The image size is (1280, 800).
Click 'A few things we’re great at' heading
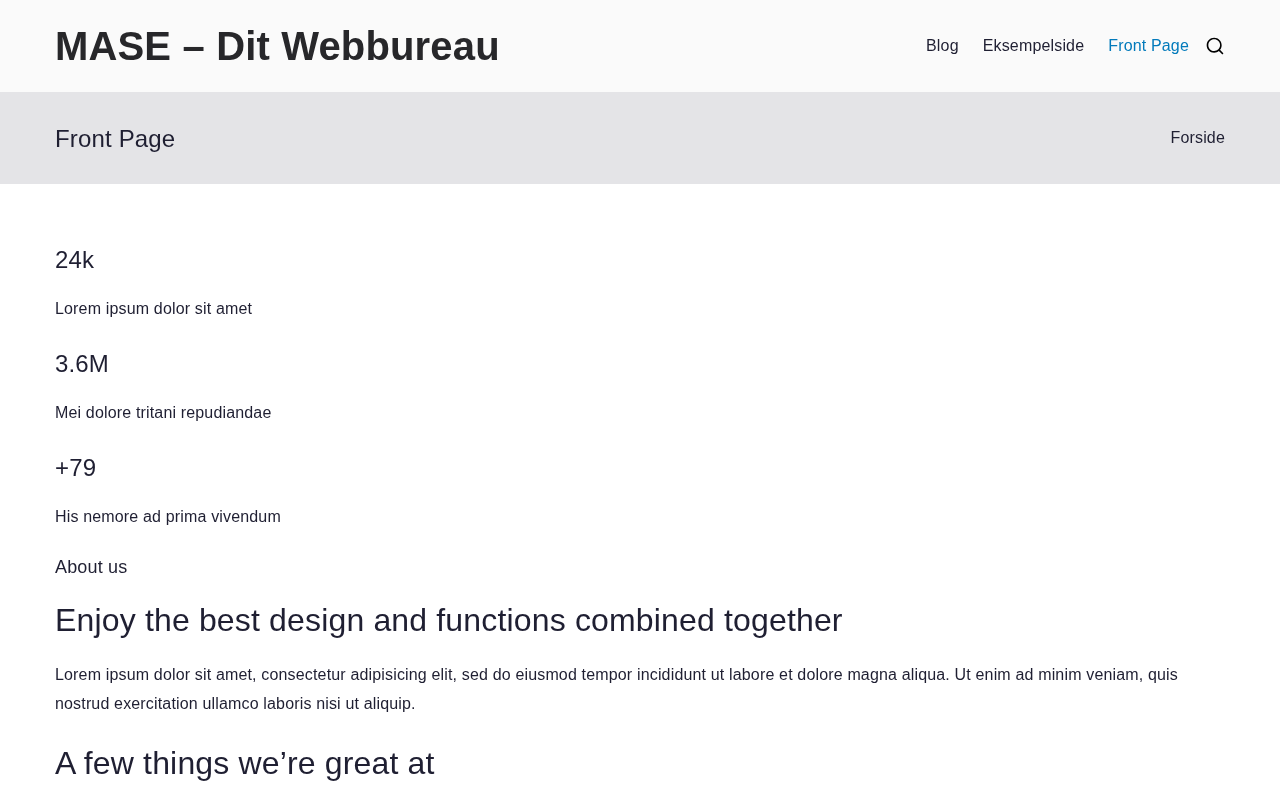point(245,763)
